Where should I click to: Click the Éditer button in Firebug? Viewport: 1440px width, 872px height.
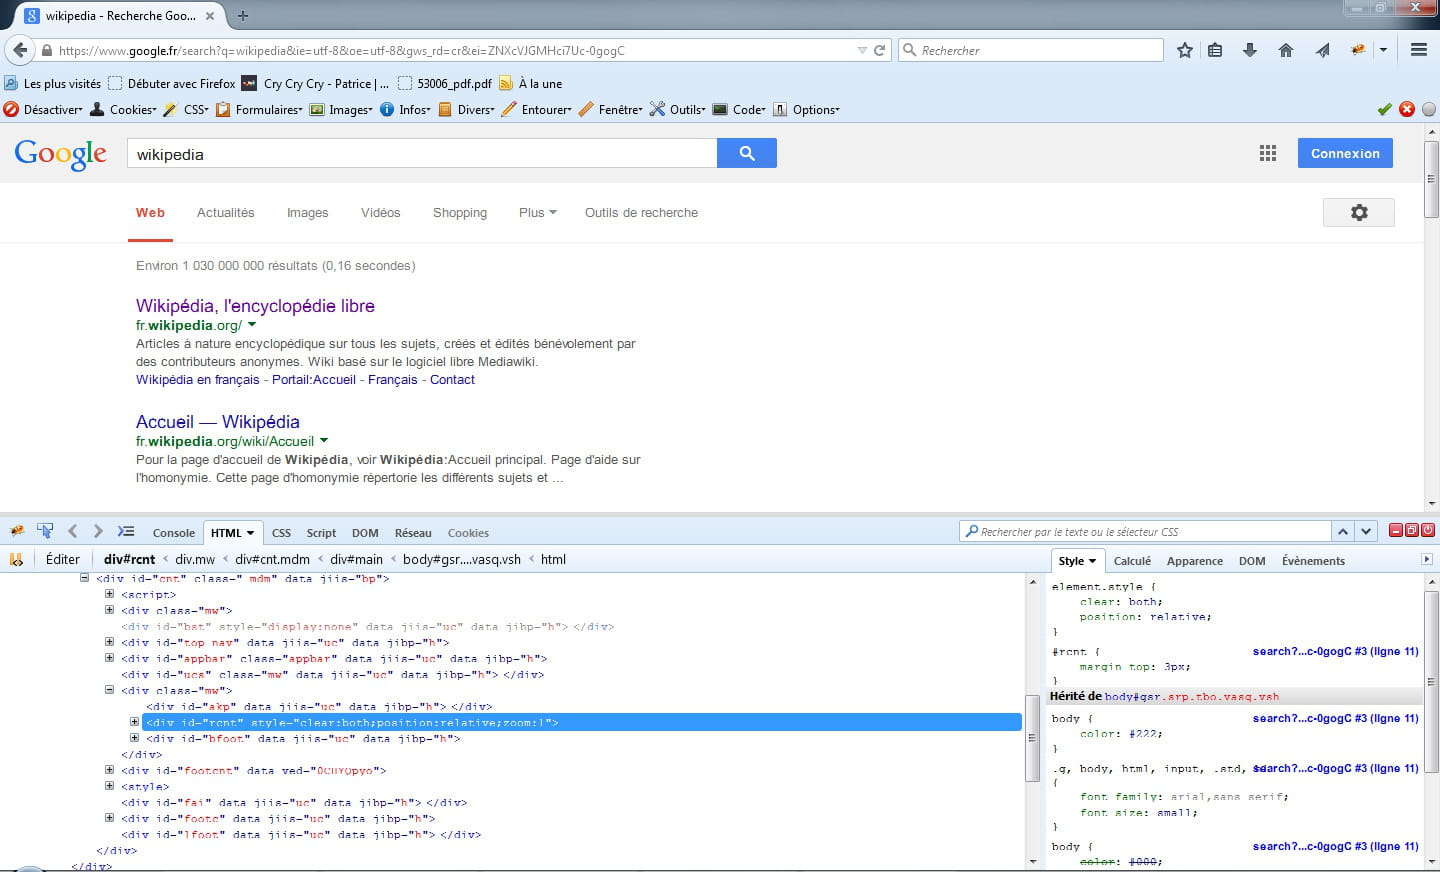point(63,560)
